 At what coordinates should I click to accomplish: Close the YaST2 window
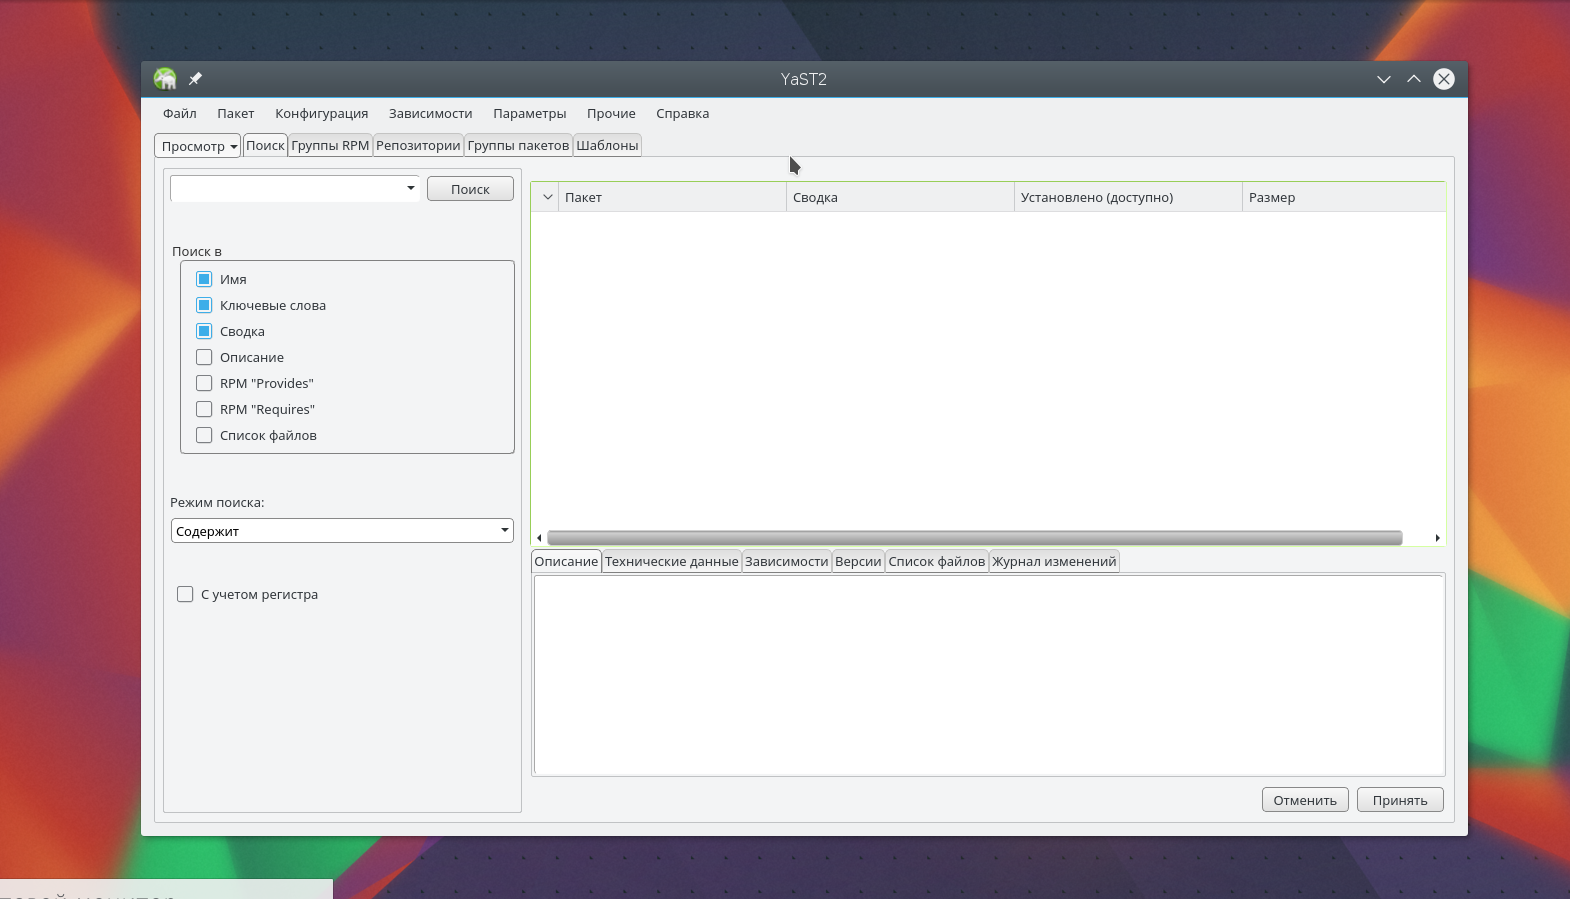coord(1443,79)
